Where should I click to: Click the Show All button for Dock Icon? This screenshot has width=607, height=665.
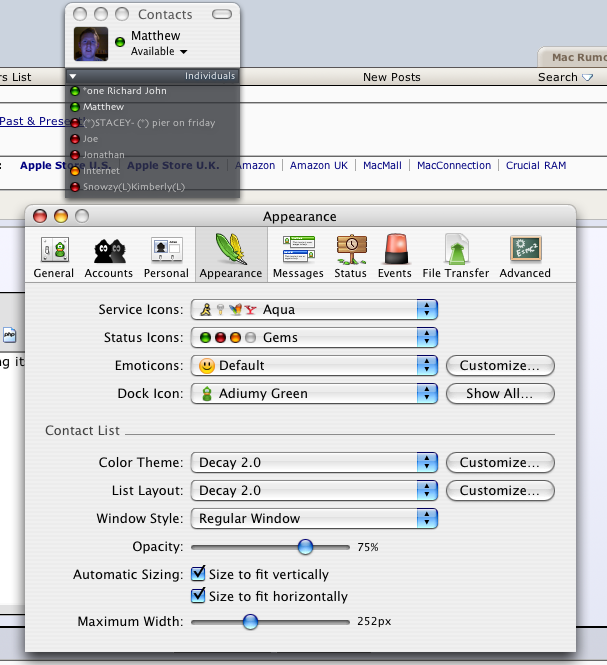(x=500, y=394)
